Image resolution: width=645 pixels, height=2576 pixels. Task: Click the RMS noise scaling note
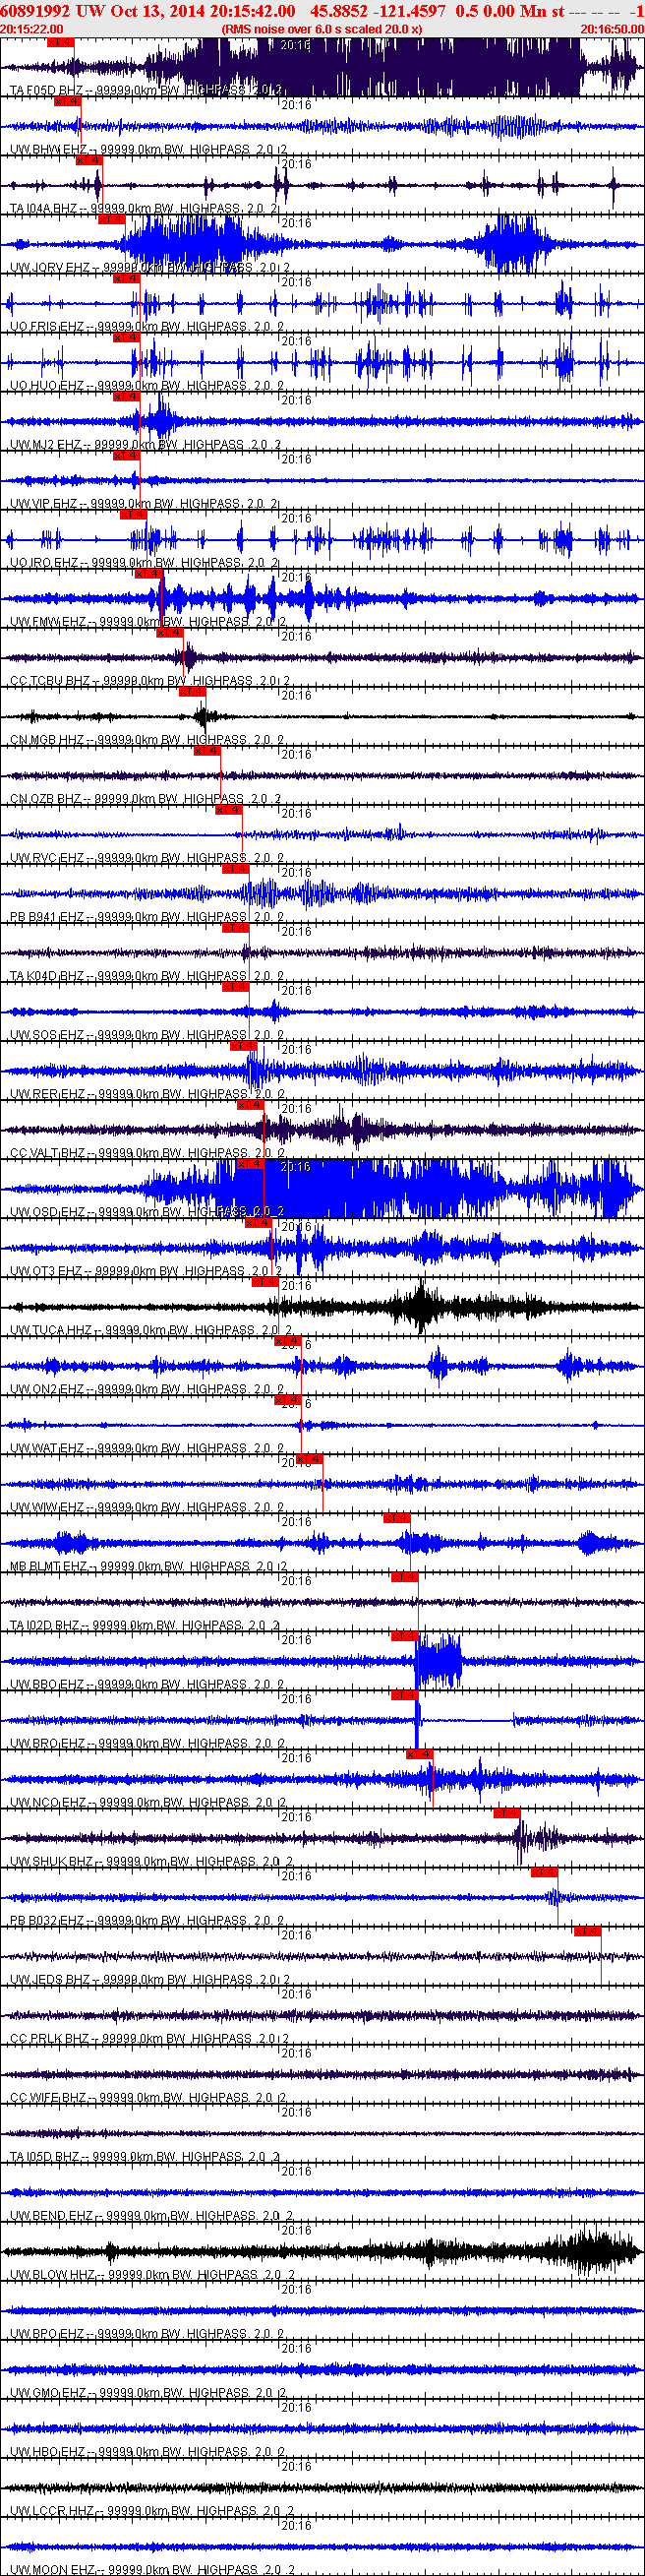tap(321, 29)
